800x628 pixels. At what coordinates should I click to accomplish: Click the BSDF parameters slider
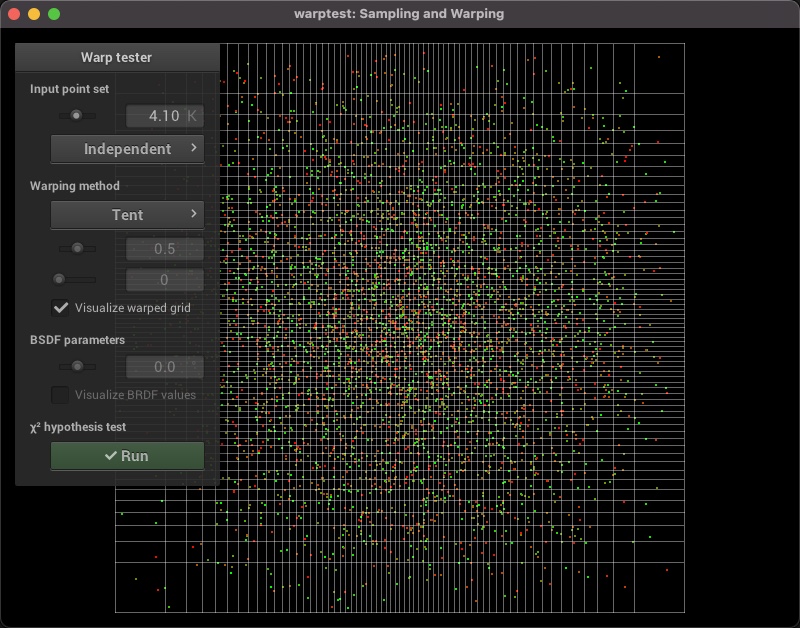77,367
